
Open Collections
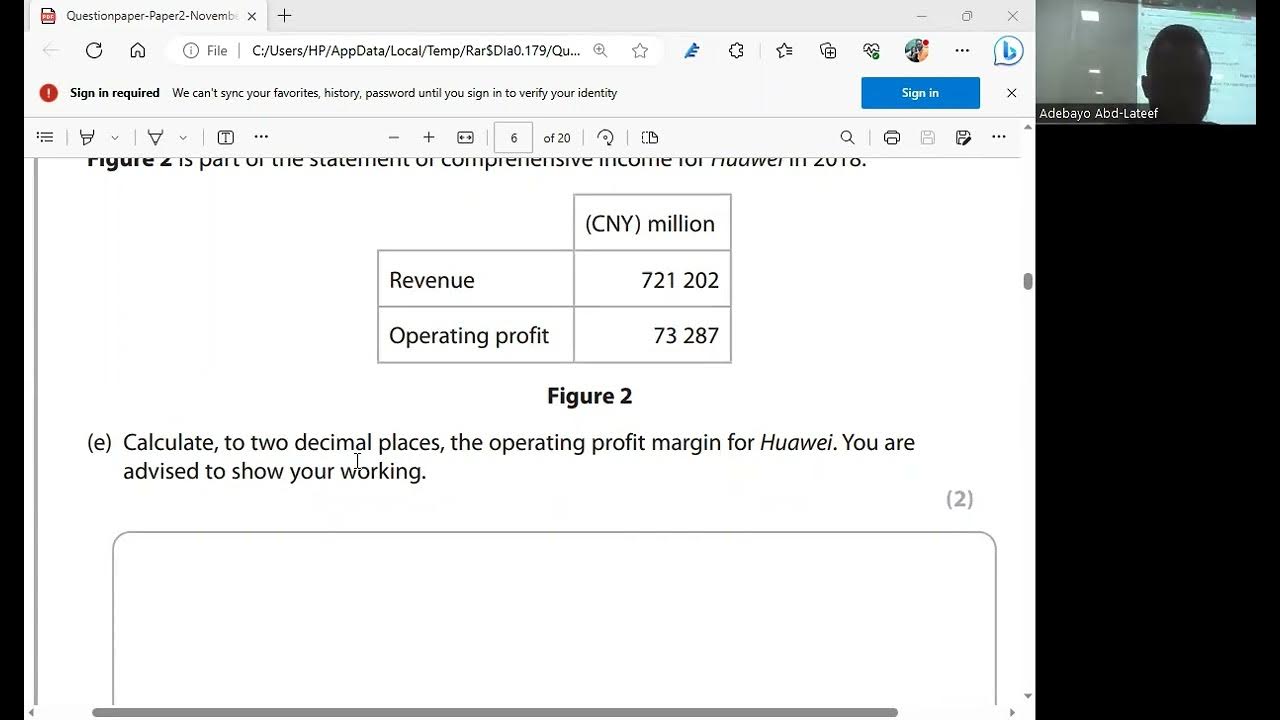(x=828, y=50)
